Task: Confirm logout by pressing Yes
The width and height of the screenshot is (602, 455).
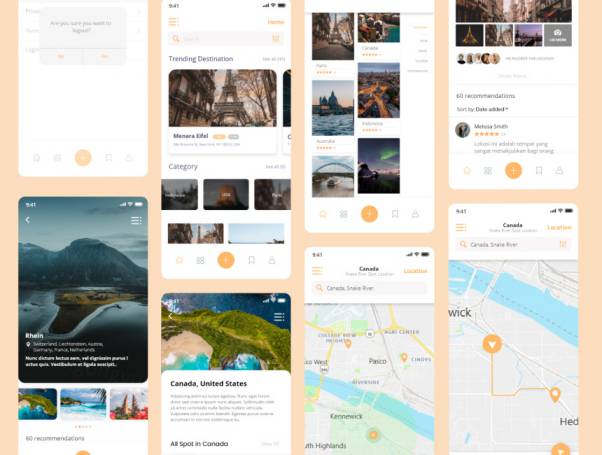Action: pyautogui.click(x=104, y=56)
